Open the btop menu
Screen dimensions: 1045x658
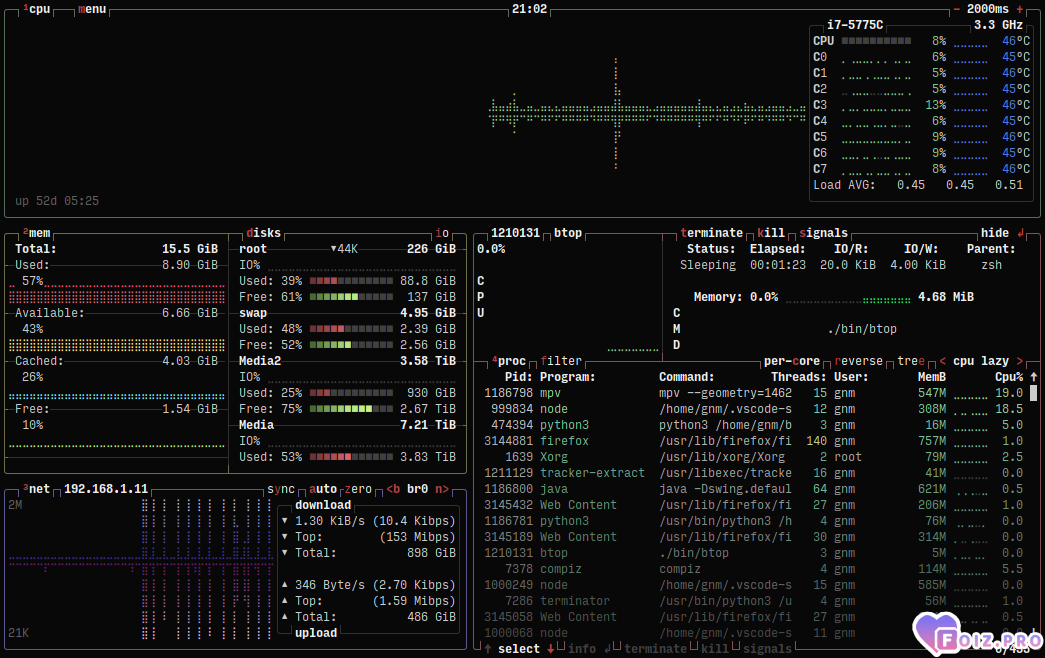92,9
